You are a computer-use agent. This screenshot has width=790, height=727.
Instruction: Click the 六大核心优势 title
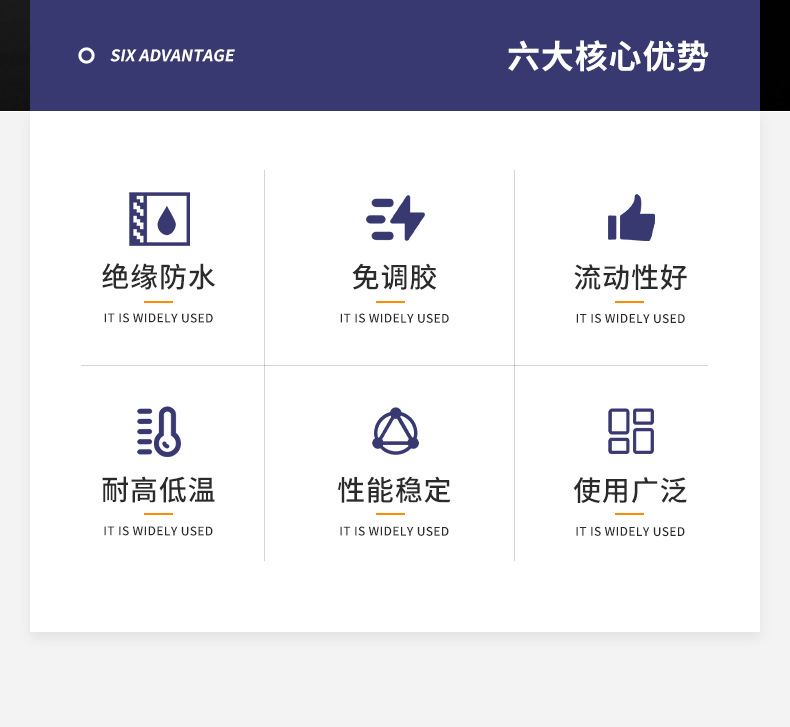[x=607, y=56]
